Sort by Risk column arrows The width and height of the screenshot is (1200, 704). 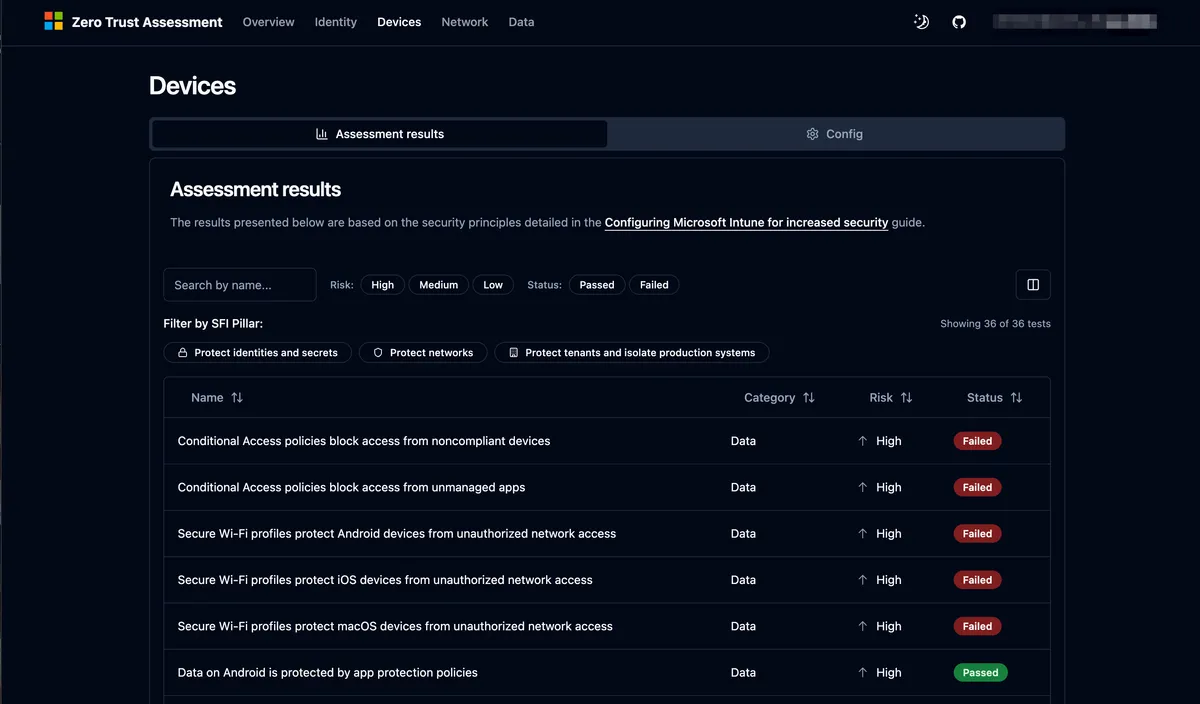click(x=906, y=398)
